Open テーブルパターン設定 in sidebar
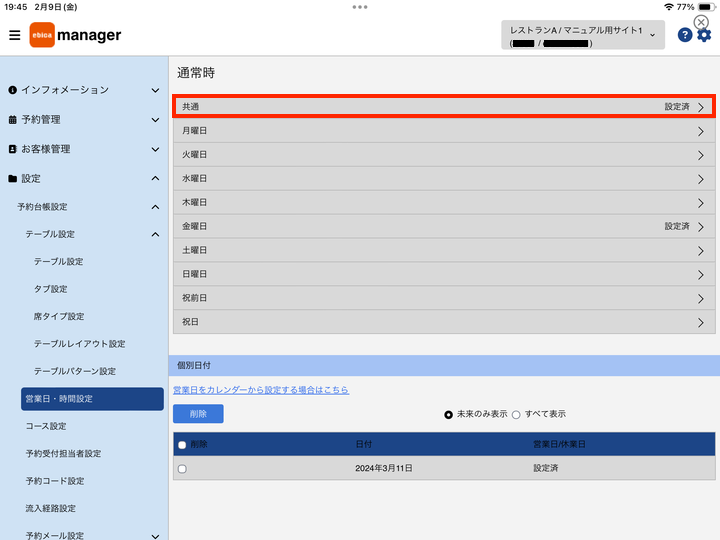Viewport: 720px width, 540px height. click(75, 371)
